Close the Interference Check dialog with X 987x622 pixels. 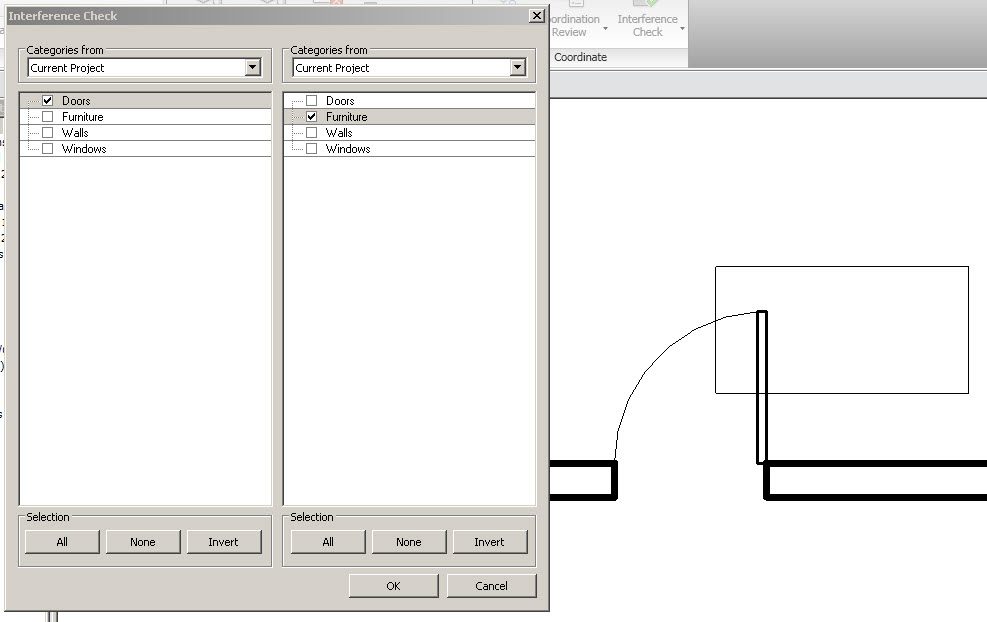[536, 16]
